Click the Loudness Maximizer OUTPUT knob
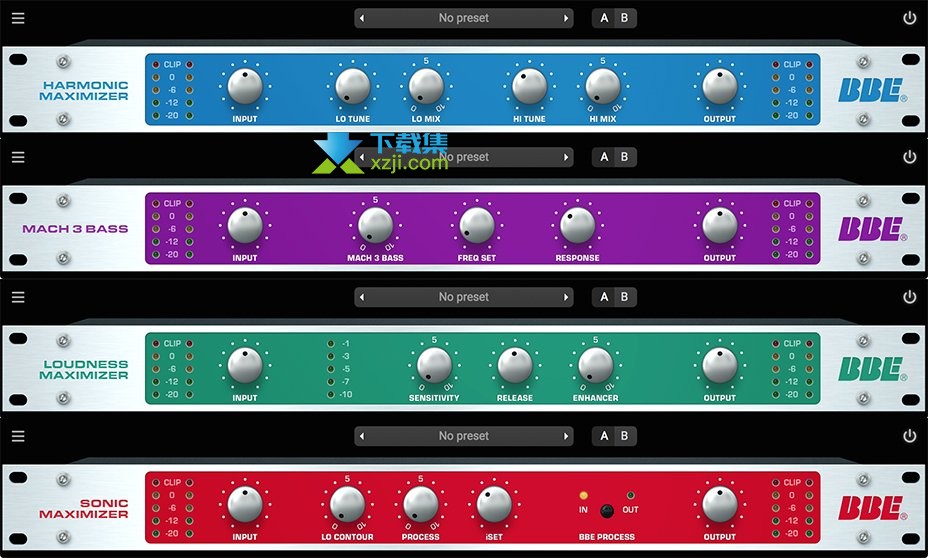Viewport: 928px width, 558px height. click(720, 365)
